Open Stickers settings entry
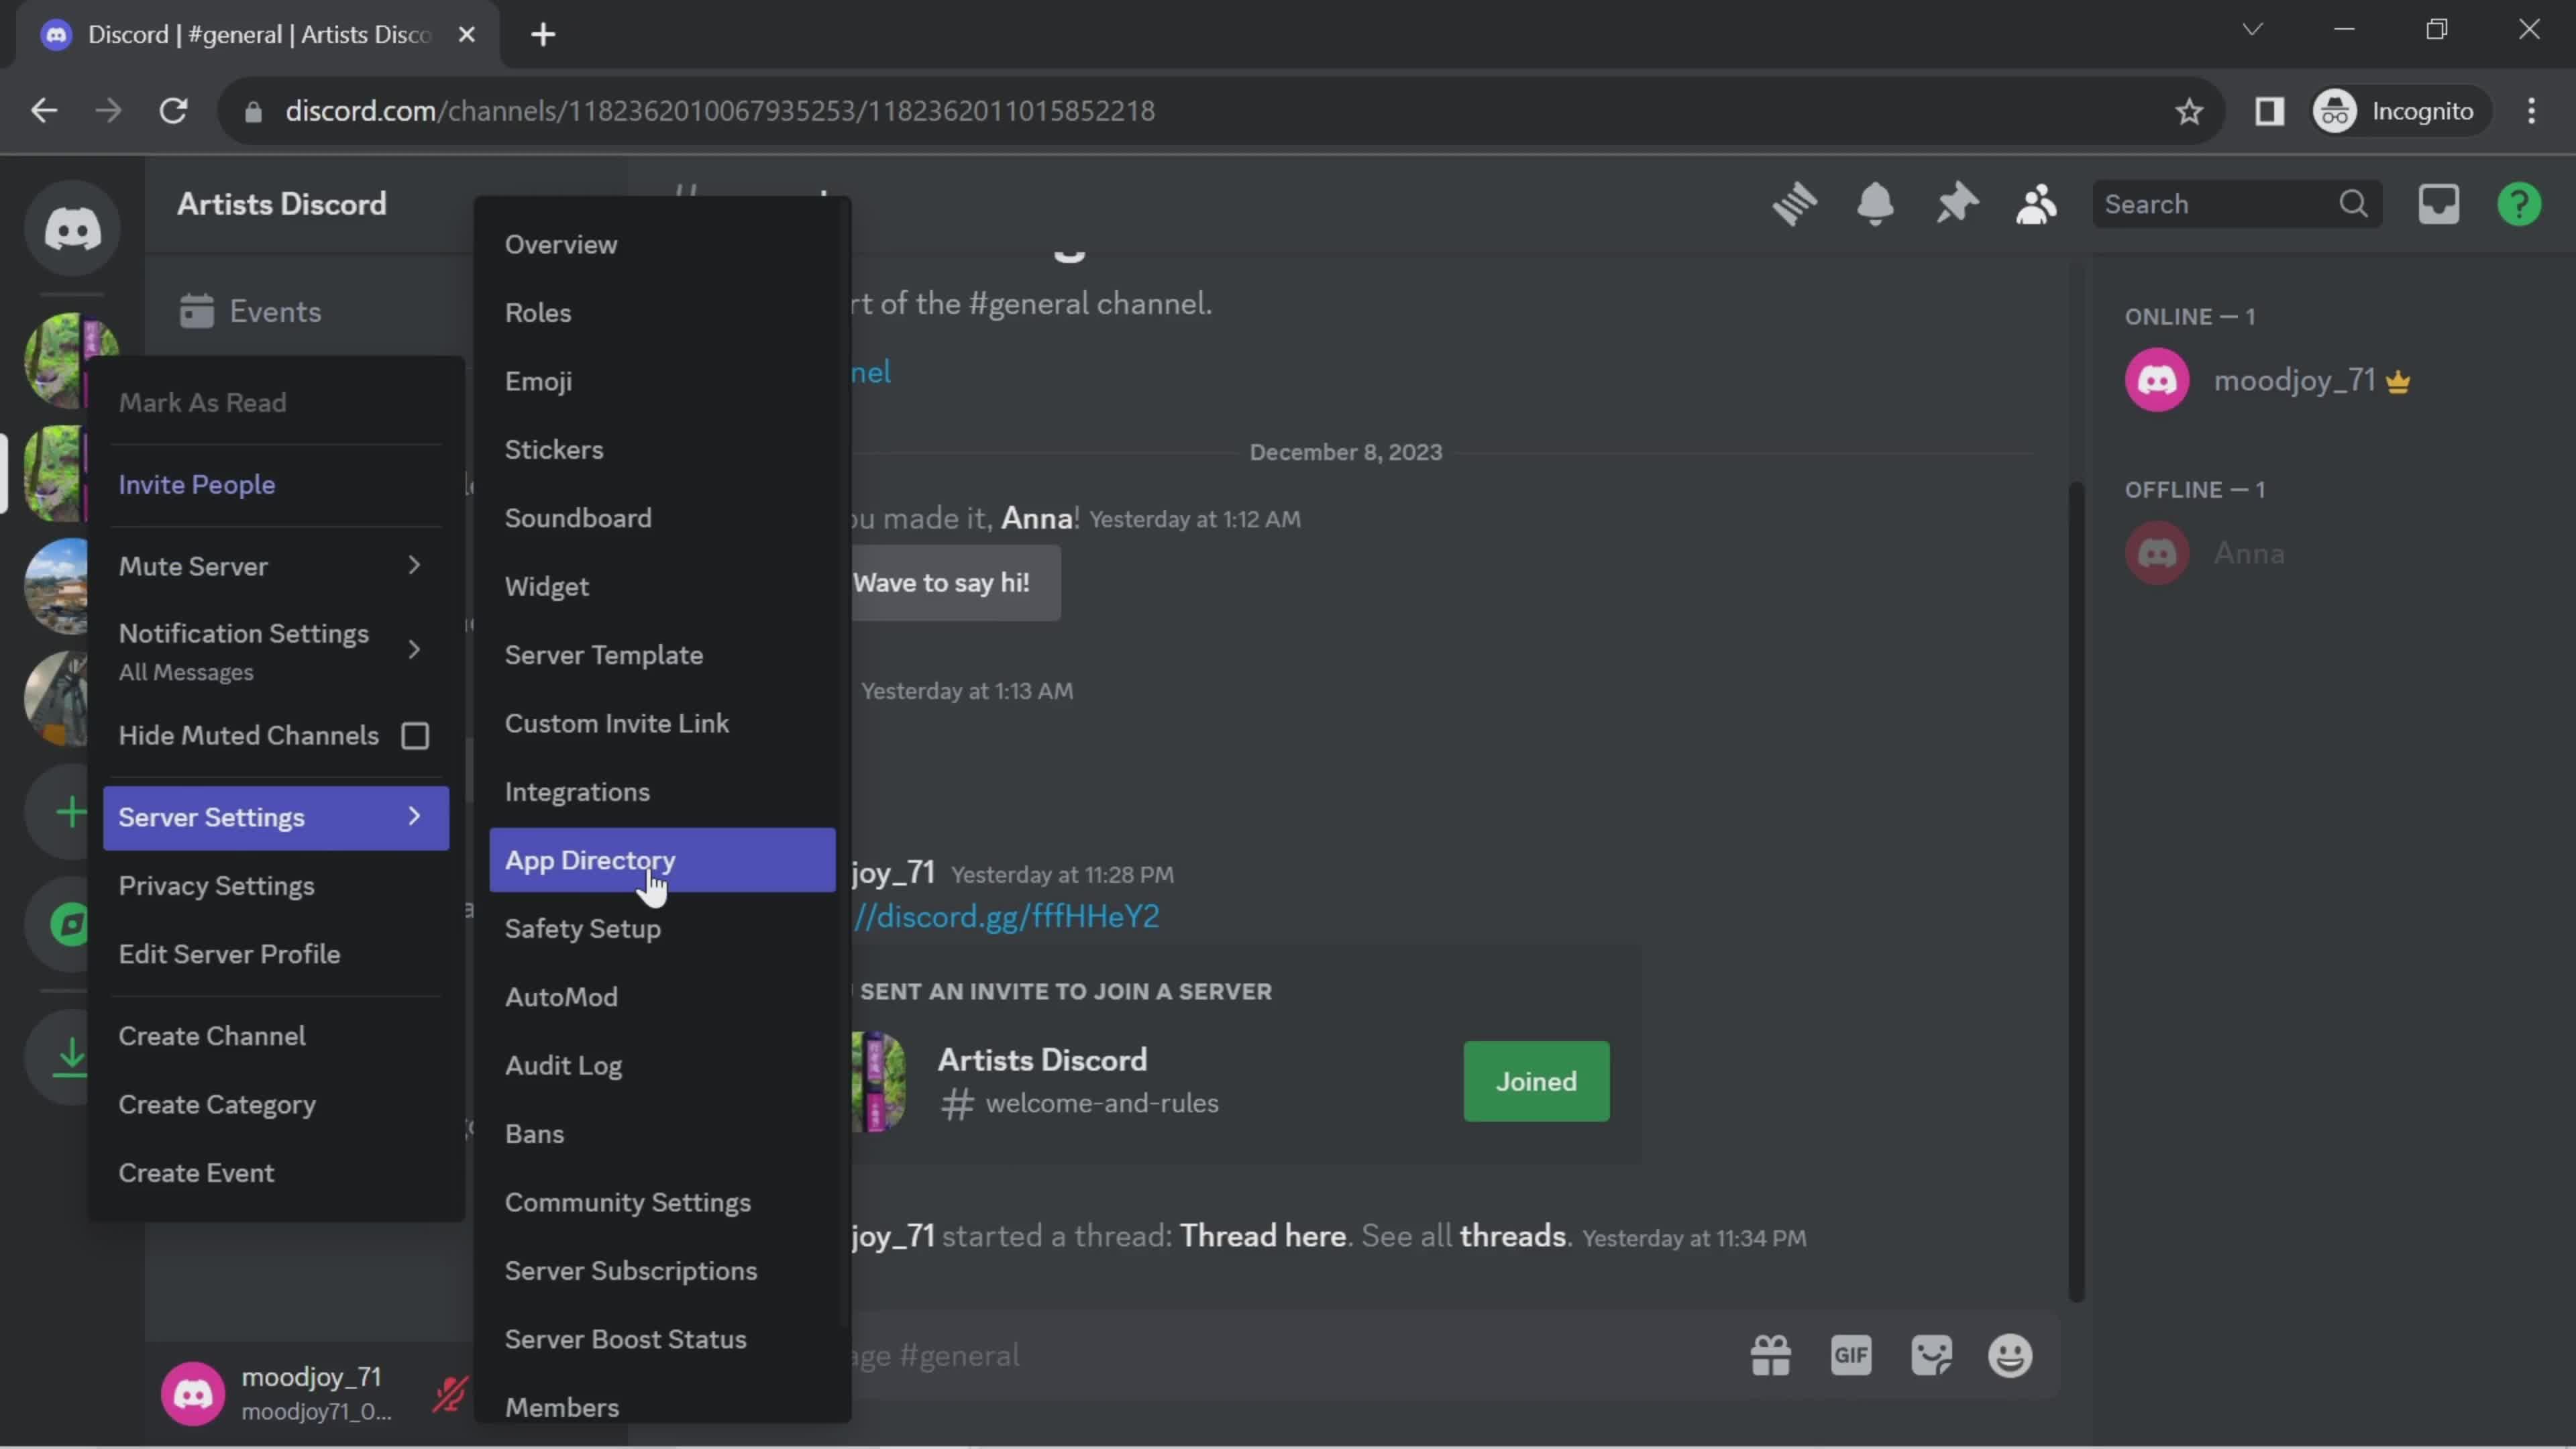Viewport: 2576px width, 1449px height. point(662,449)
